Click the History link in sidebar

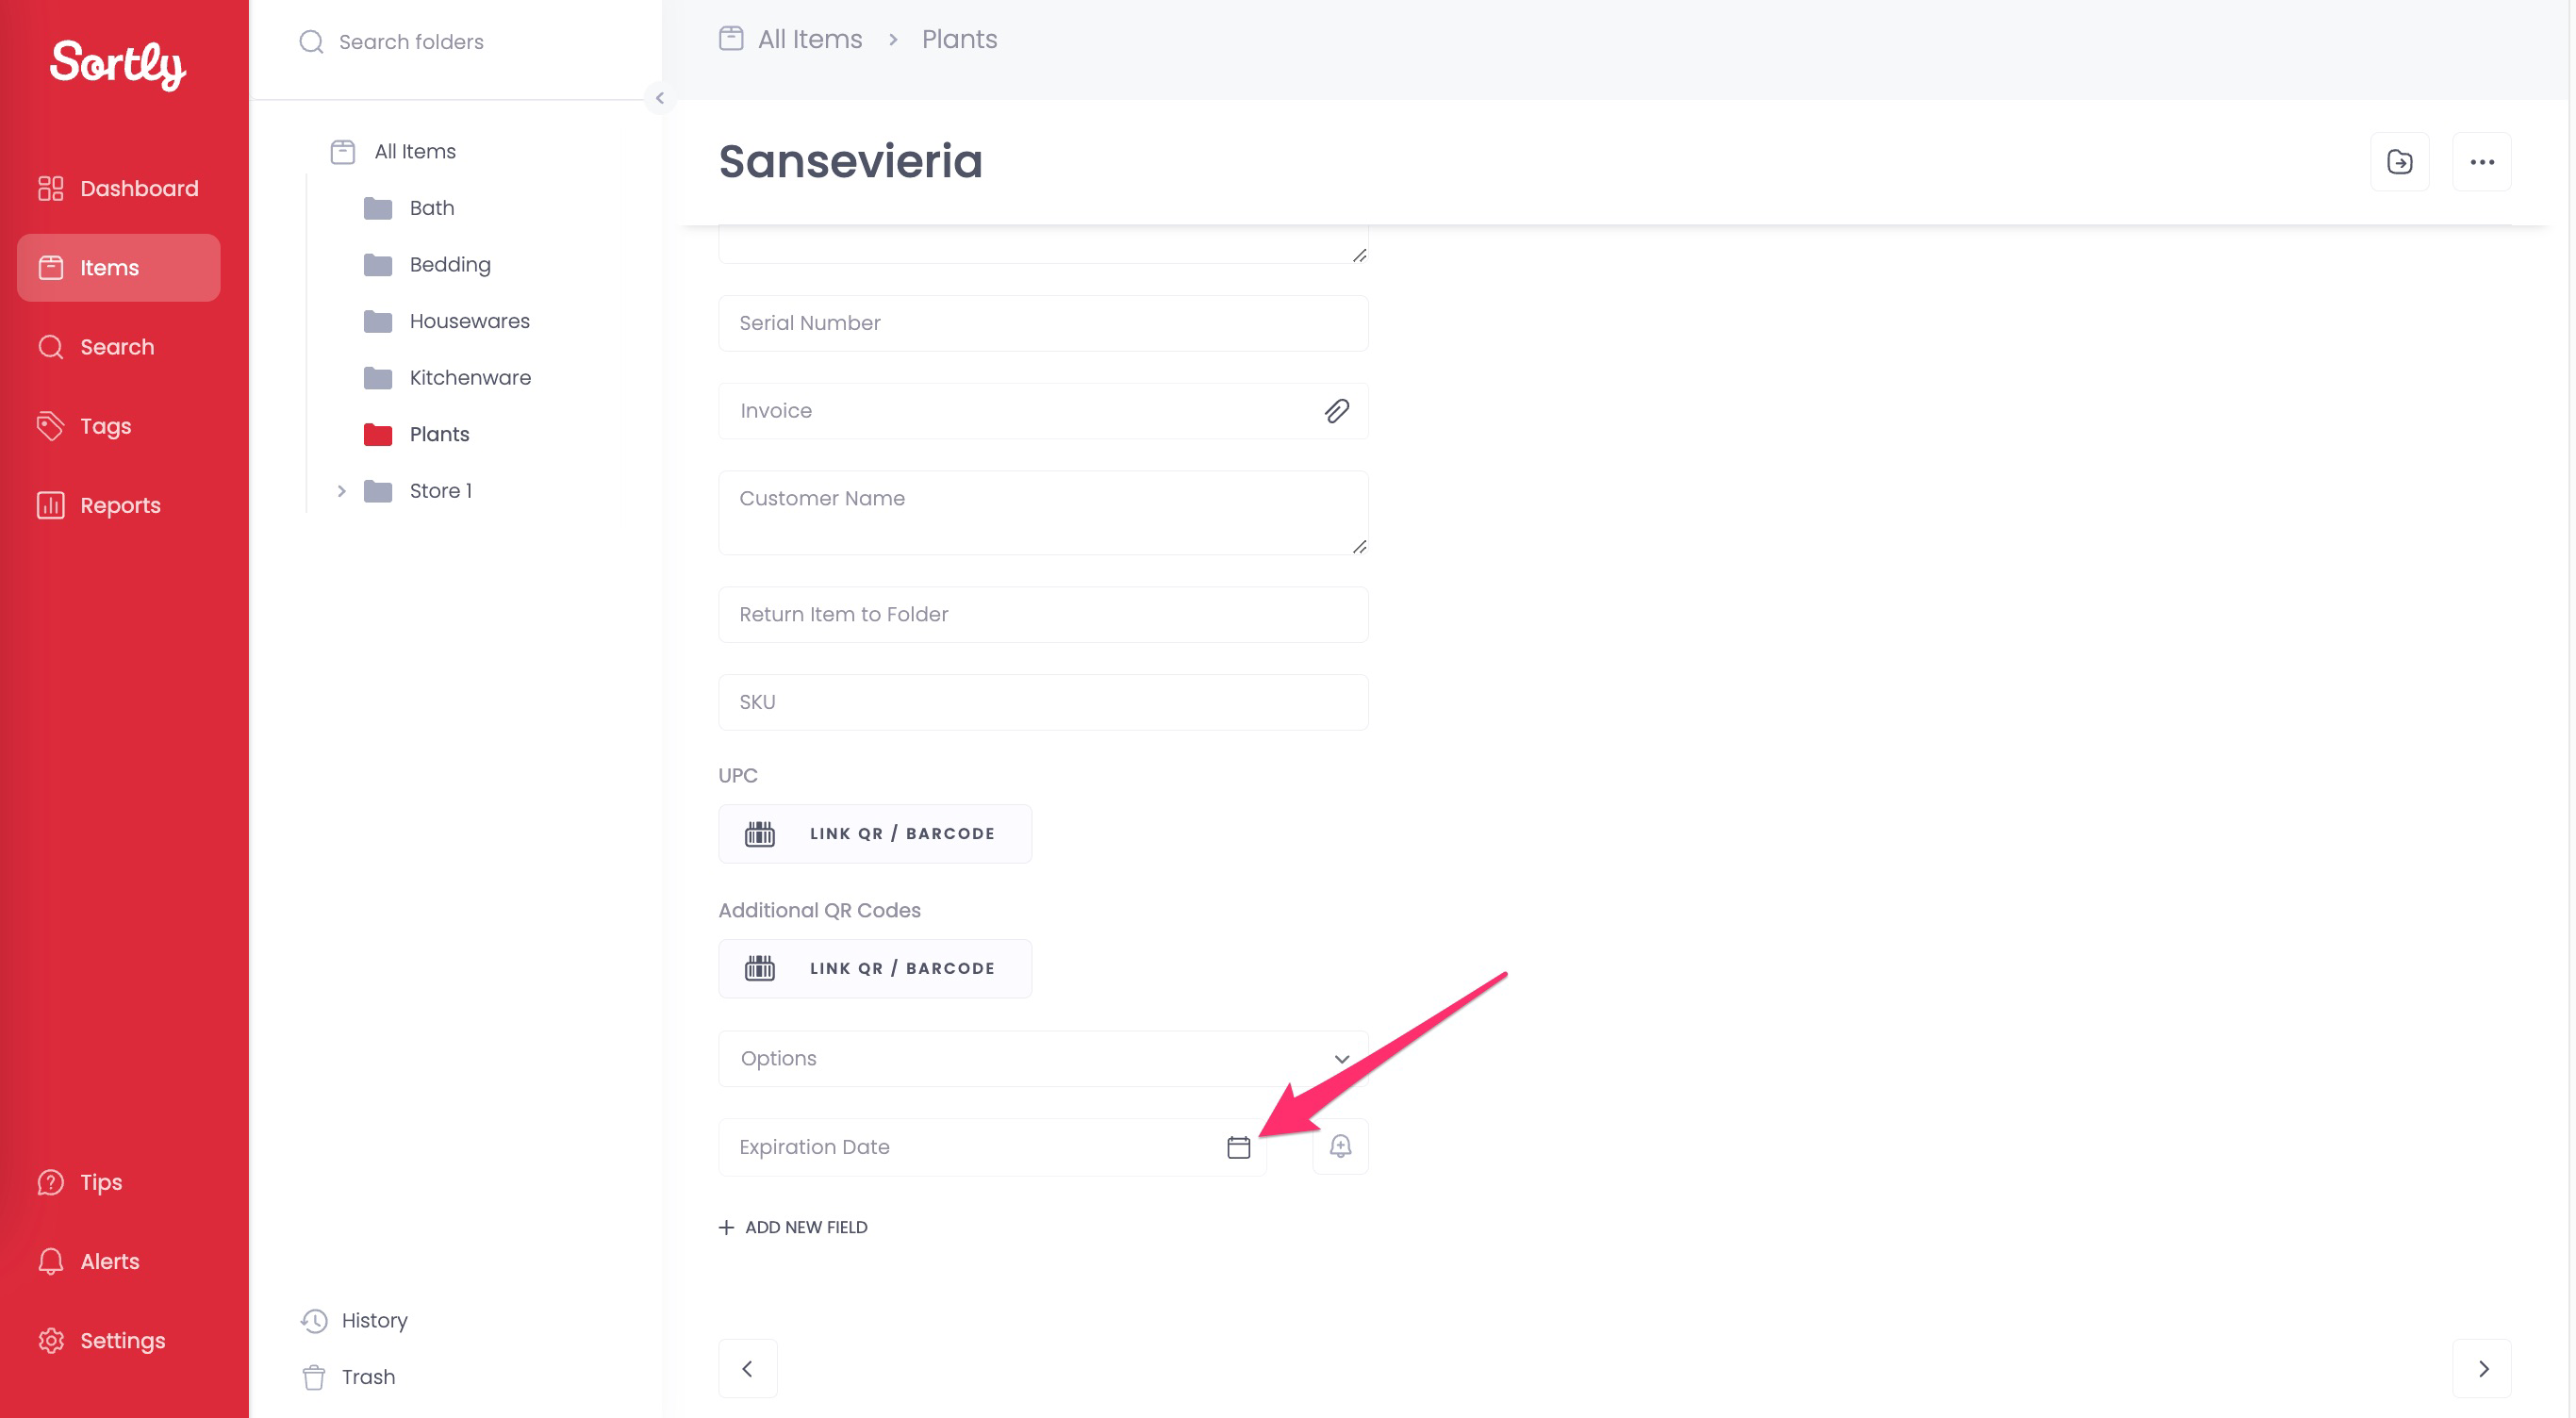tap(375, 1320)
